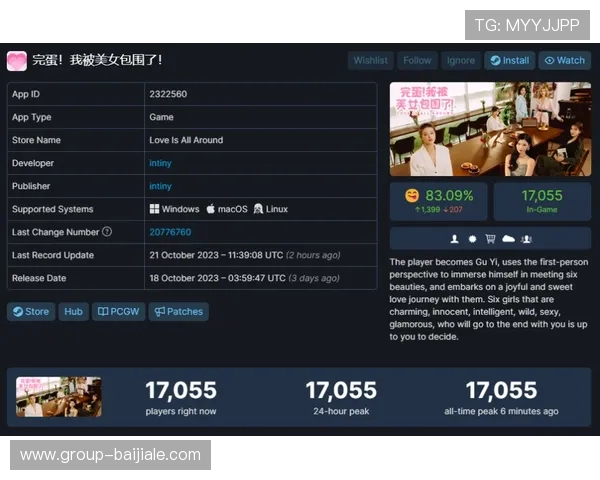Open the Patches page
The width and height of the screenshot is (600, 480).
click(x=178, y=311)
